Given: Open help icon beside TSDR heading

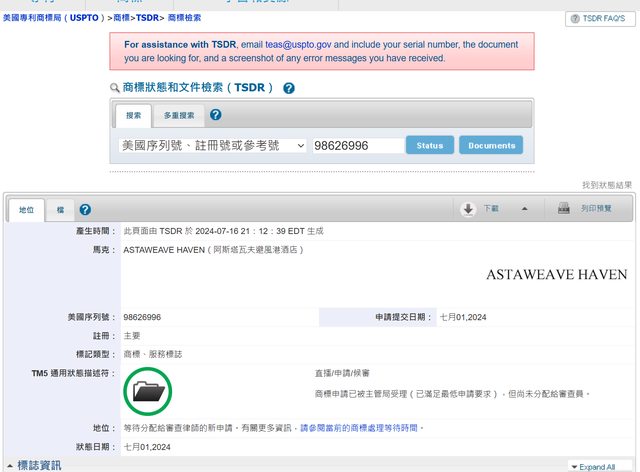Looking at the screenshot, I should pos(289,88).
